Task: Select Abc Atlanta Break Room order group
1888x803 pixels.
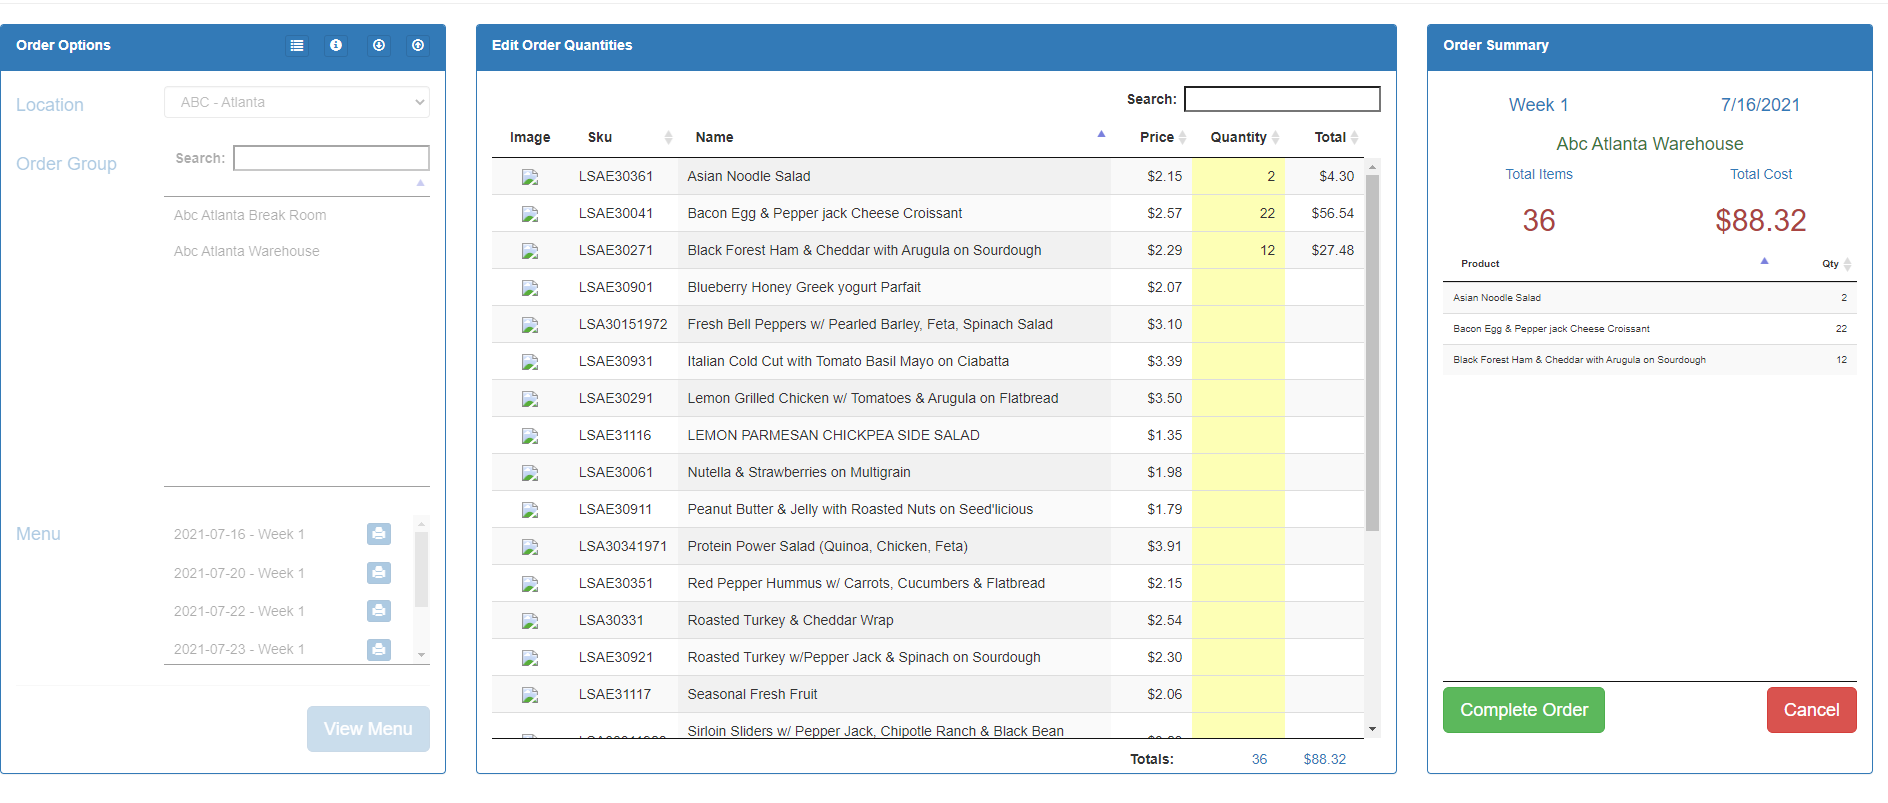Action: point(250,215)
